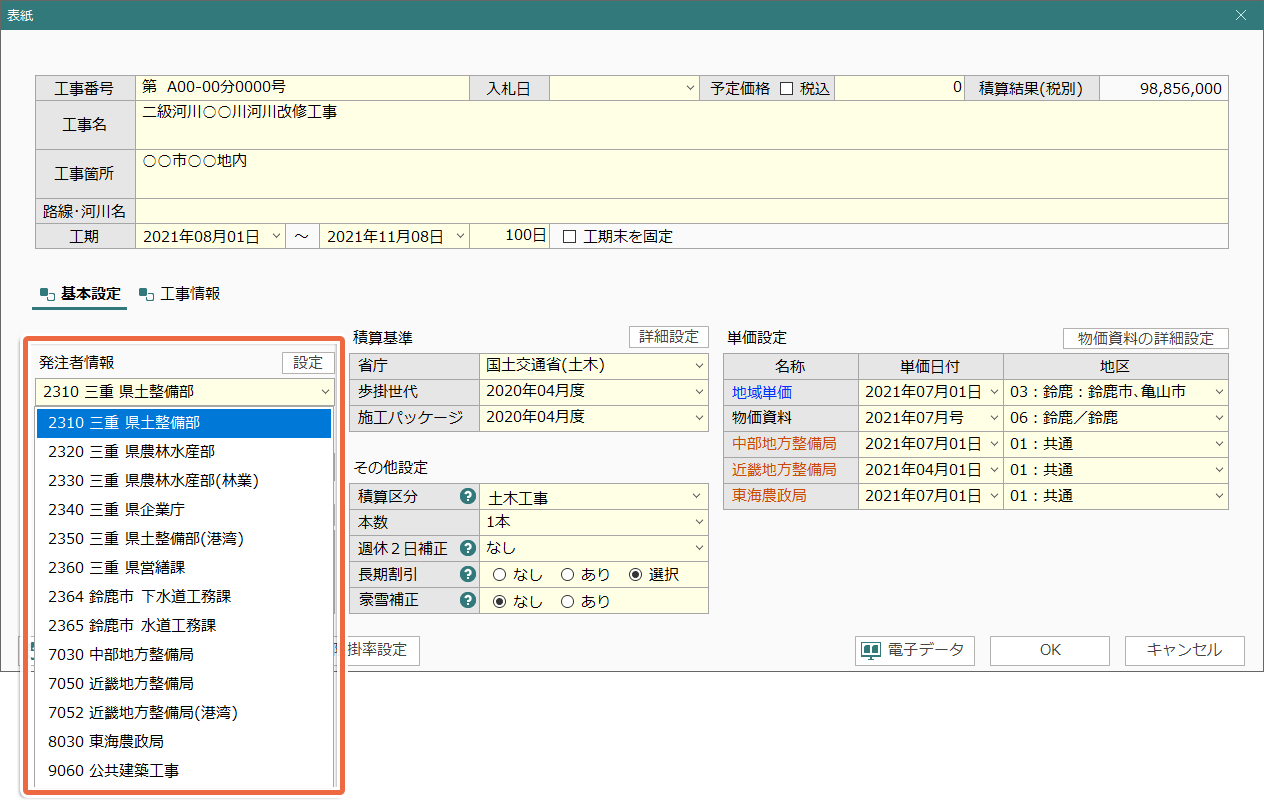
Task: Confirm with OK button
Action: (1050, 651)
